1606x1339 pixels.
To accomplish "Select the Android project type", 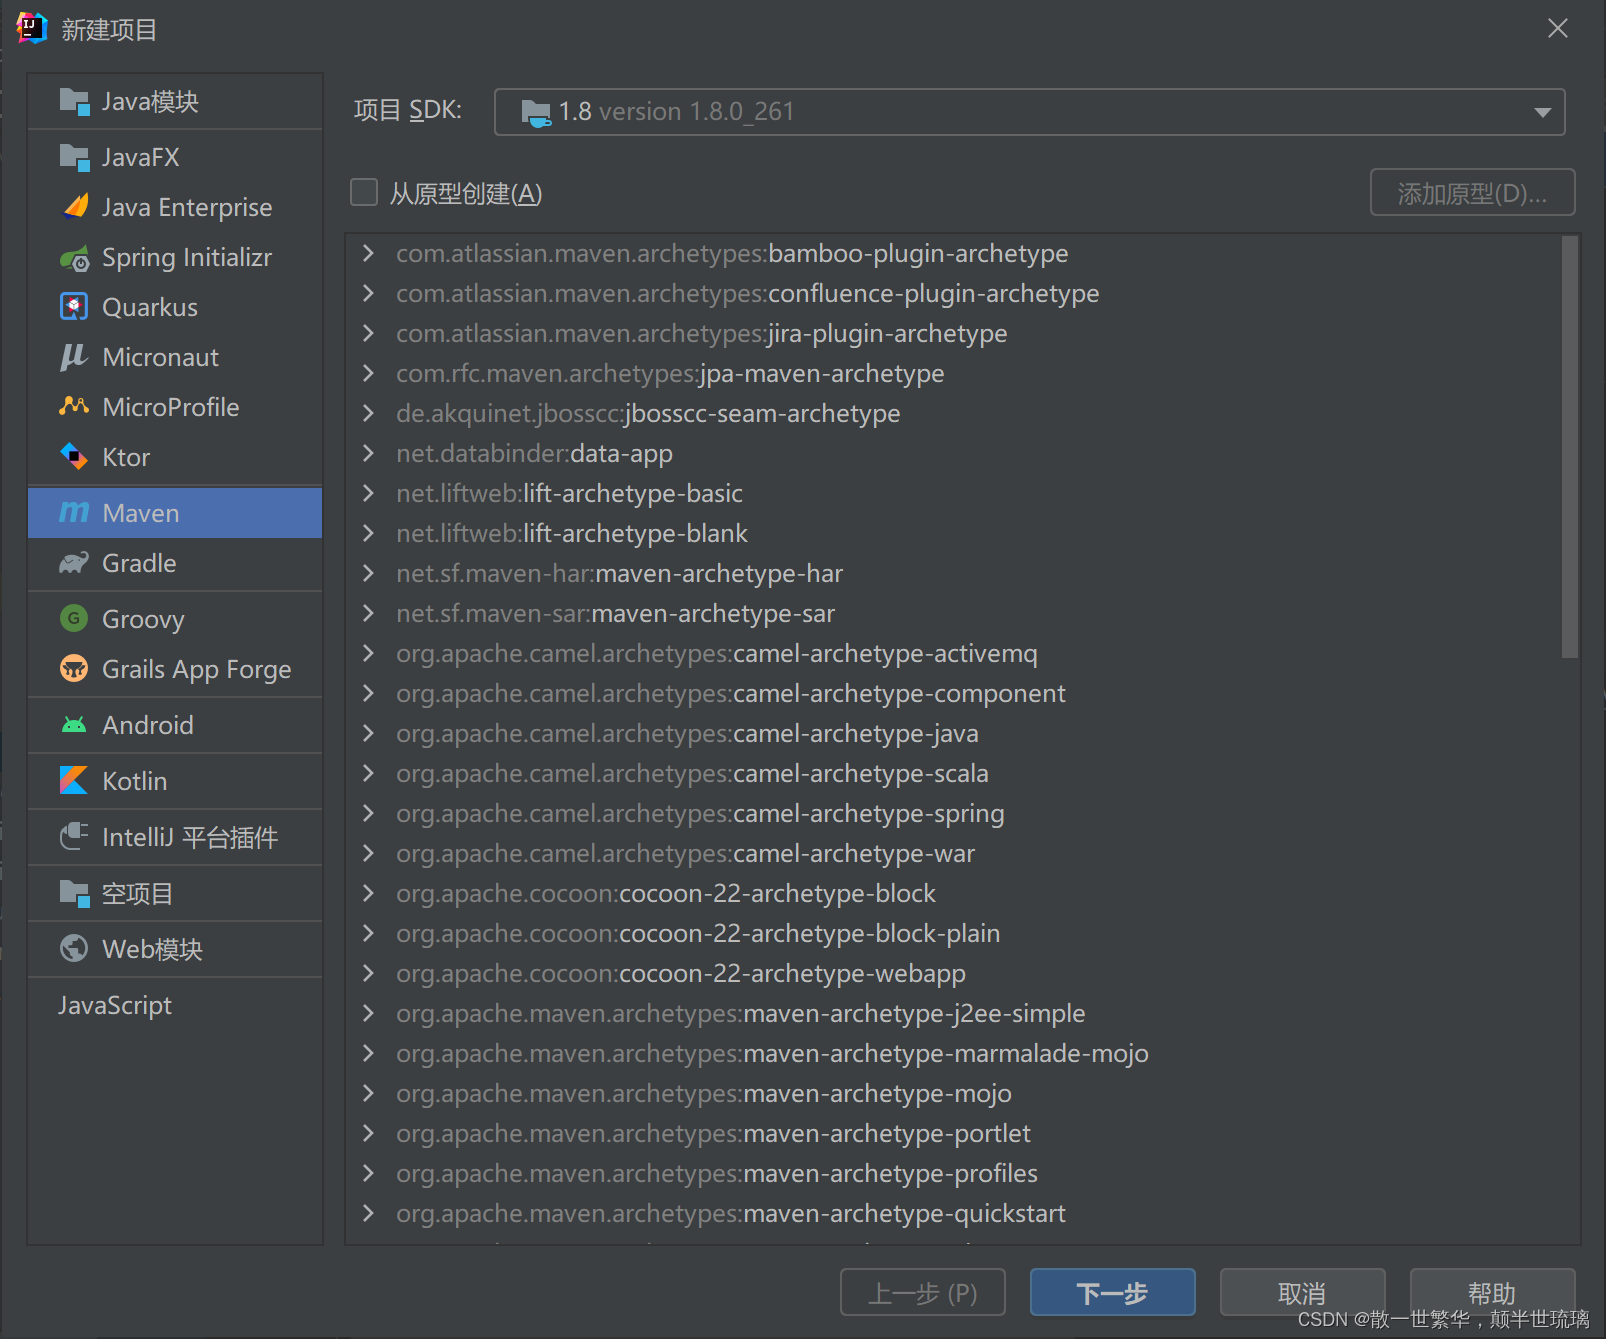I will pyautogui.click(x=175, y=725).
